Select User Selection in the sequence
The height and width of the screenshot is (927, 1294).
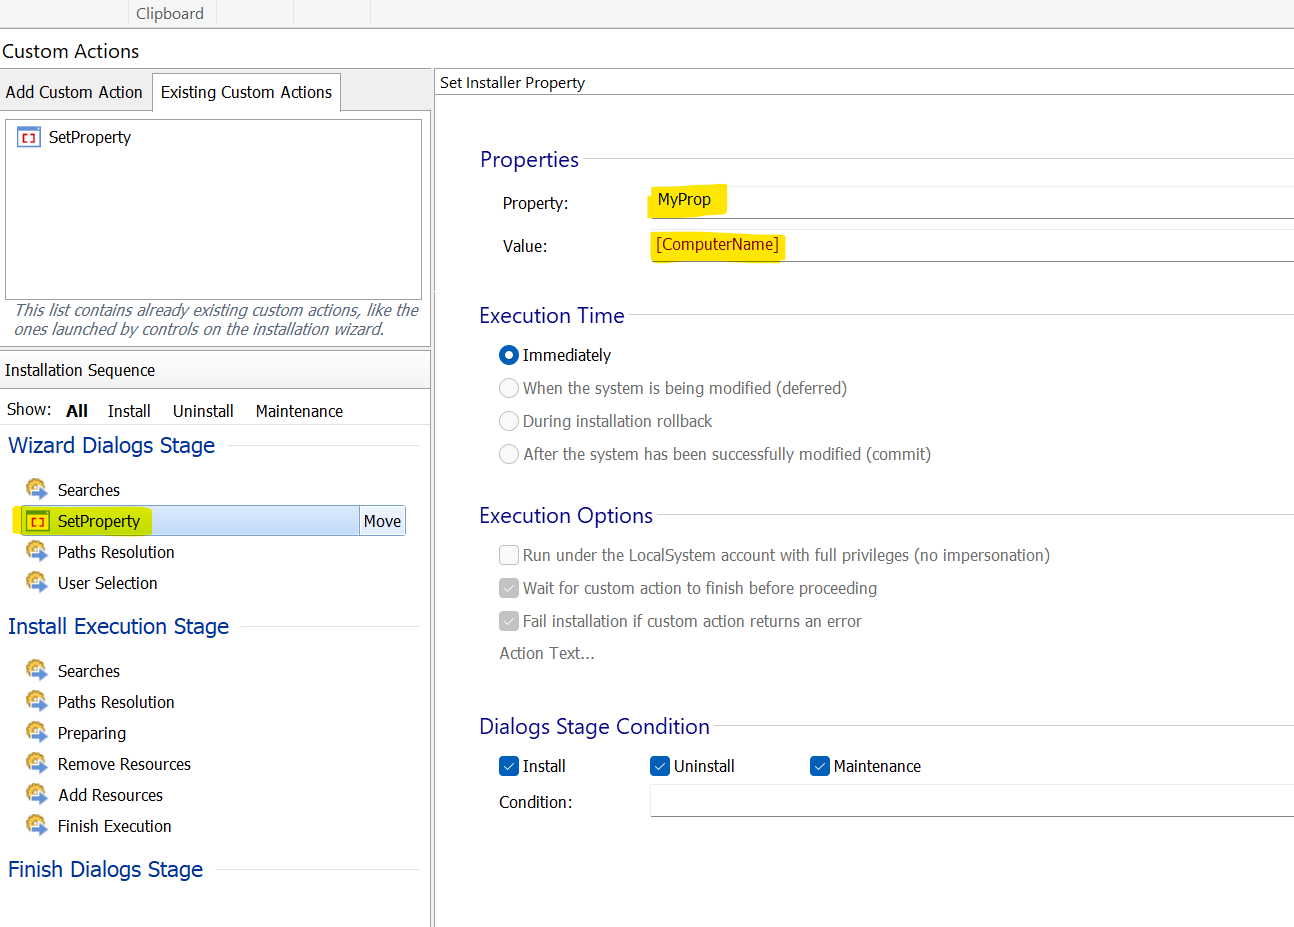tap(108, 583)
